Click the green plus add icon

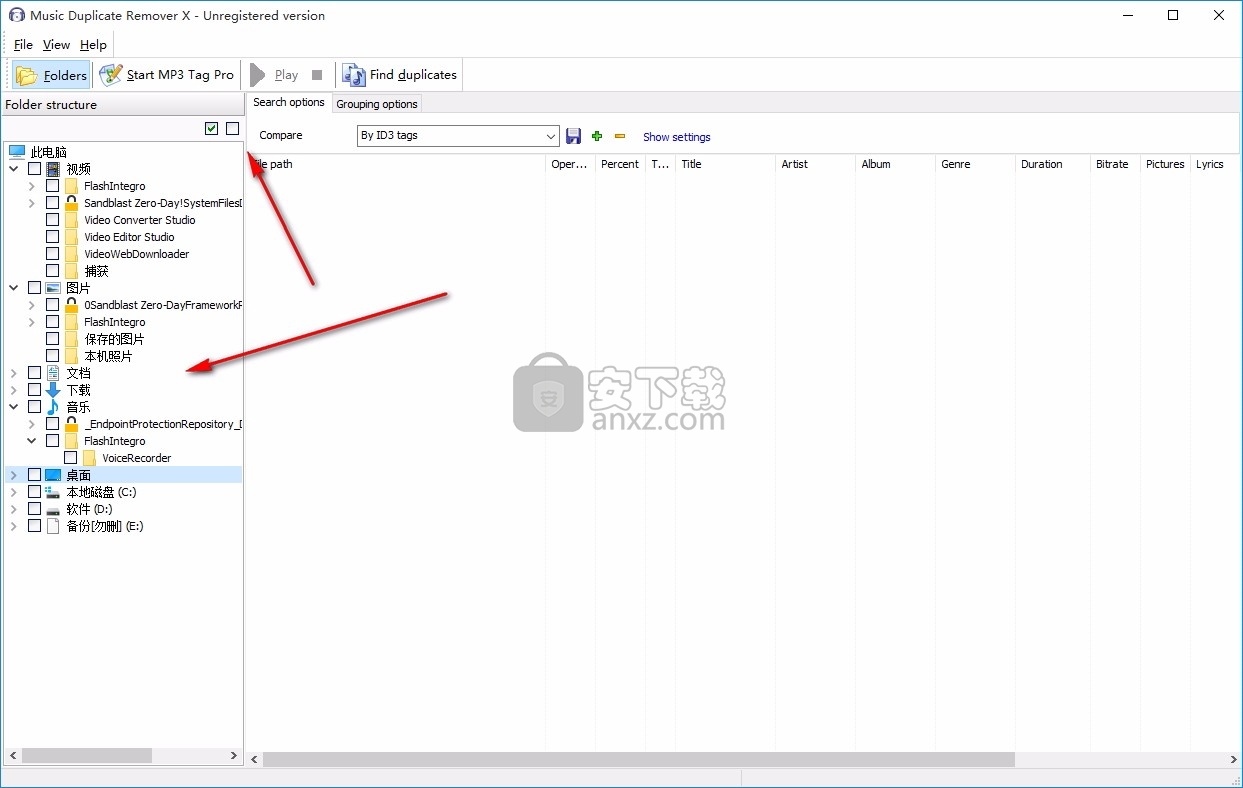tap(597, 136)
